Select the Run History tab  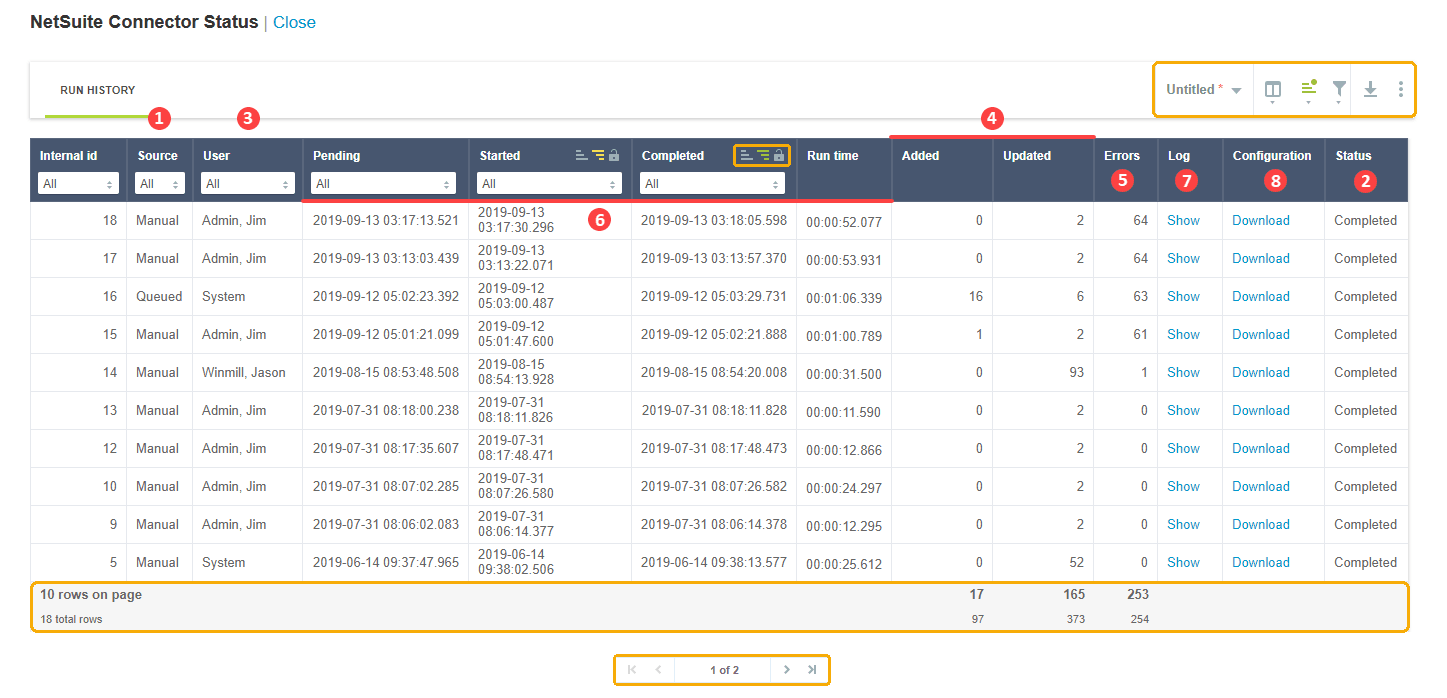[x=97, y=90]
